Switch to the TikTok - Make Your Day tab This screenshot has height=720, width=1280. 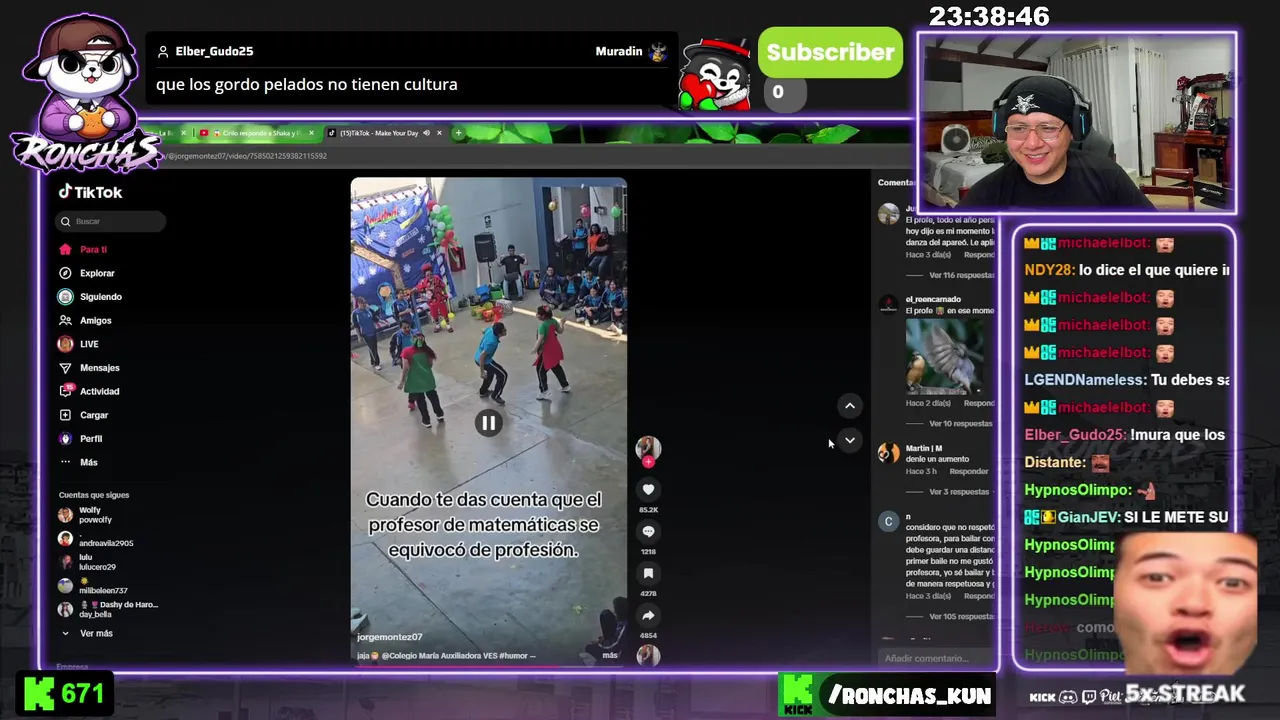point(380,133)
